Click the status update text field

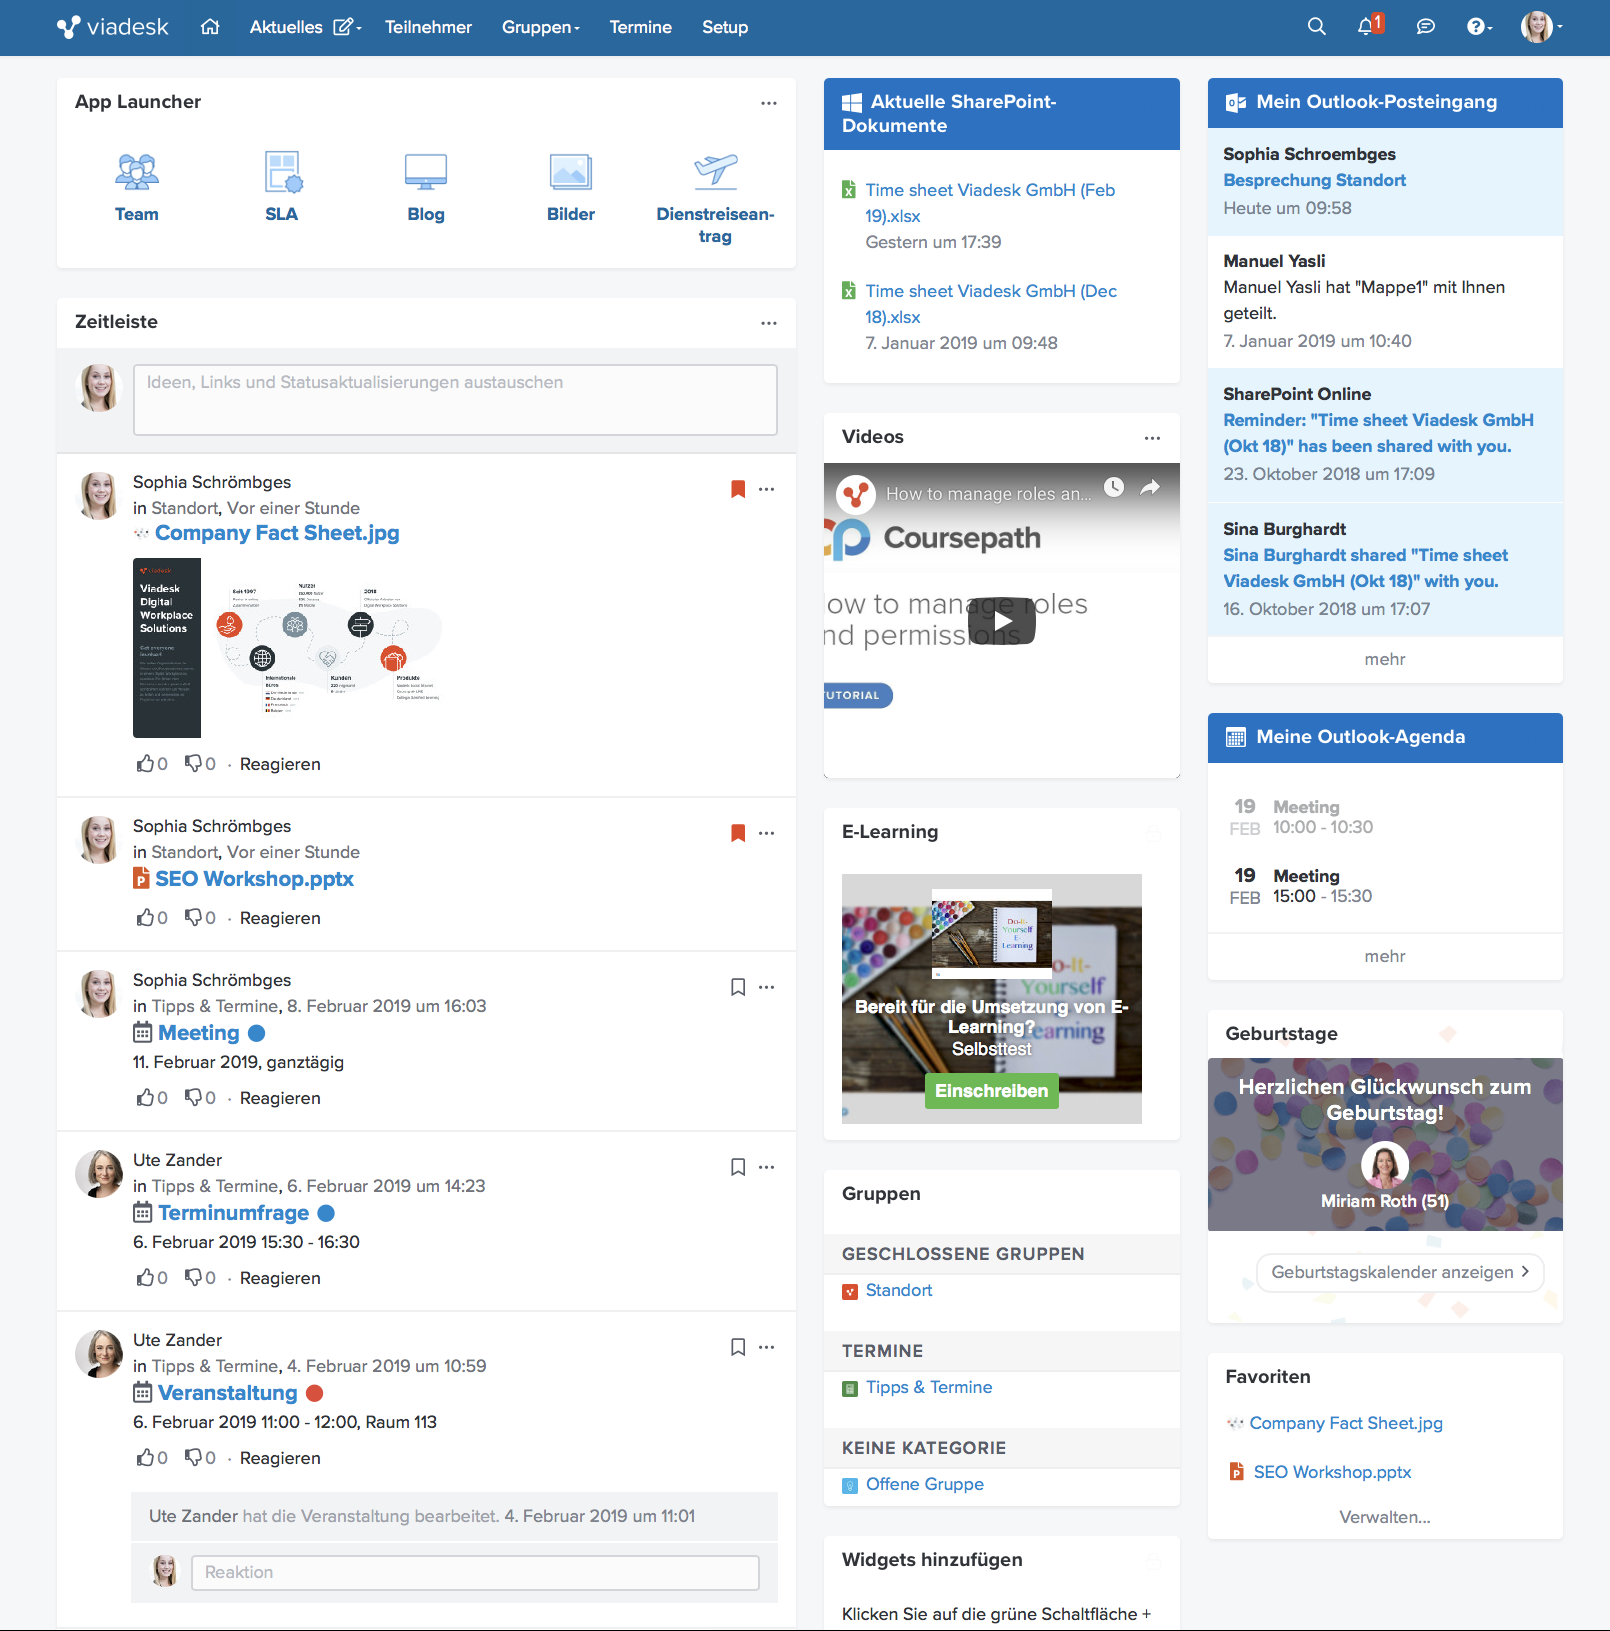click(455, 400)
